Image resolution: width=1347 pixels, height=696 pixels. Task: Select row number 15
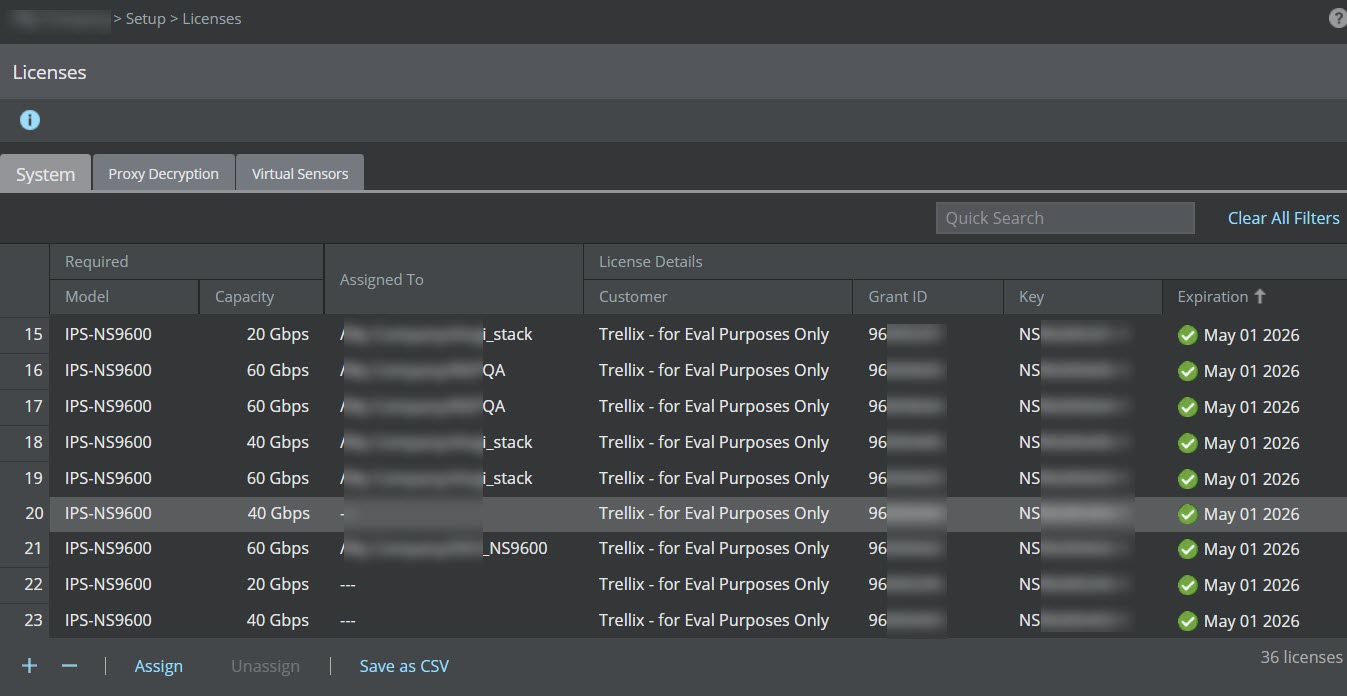pos(33,334)
